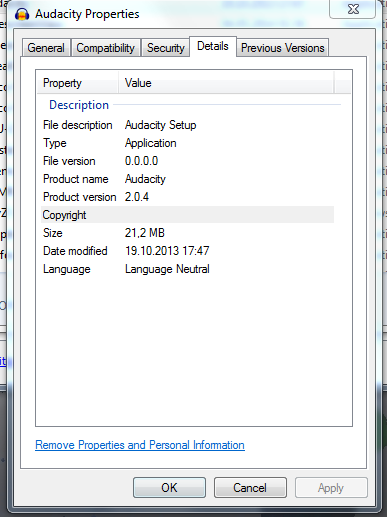Open the Compatibility tab
This screenshot has height=517, width=387.
point(105,48)
